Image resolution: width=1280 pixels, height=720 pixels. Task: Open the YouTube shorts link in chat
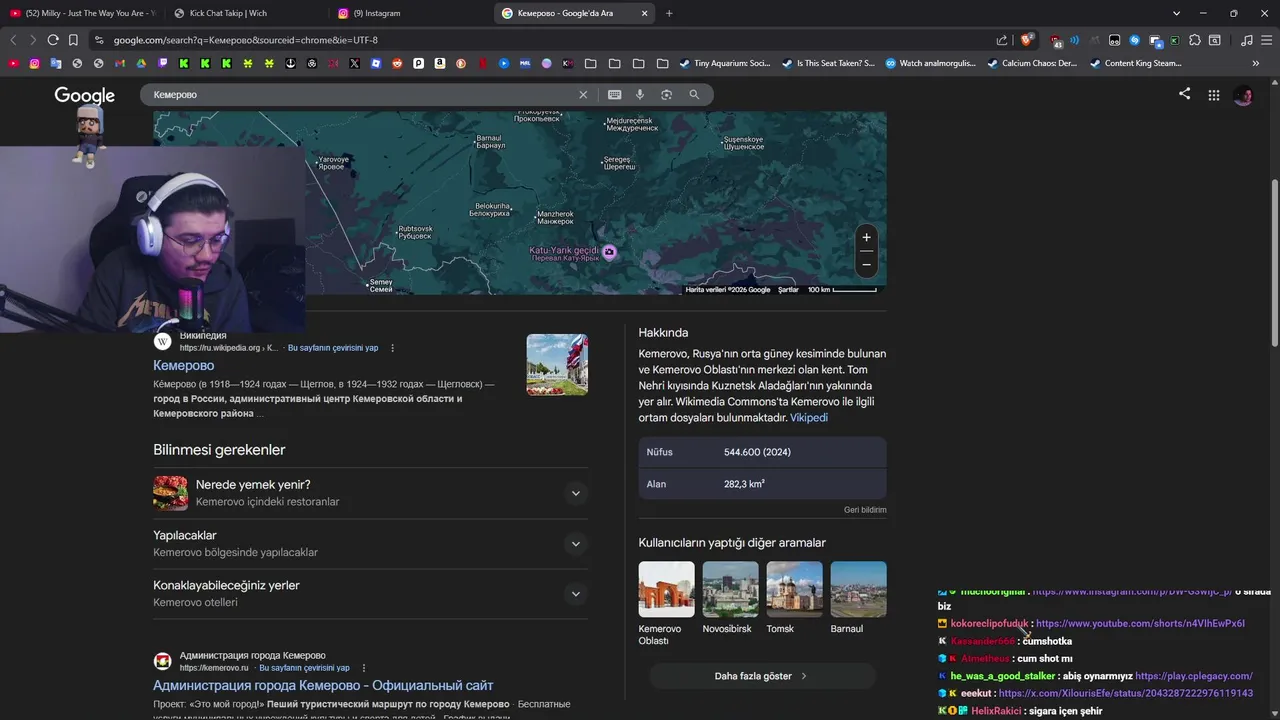pyautogui.click(x=1140, y=624)
